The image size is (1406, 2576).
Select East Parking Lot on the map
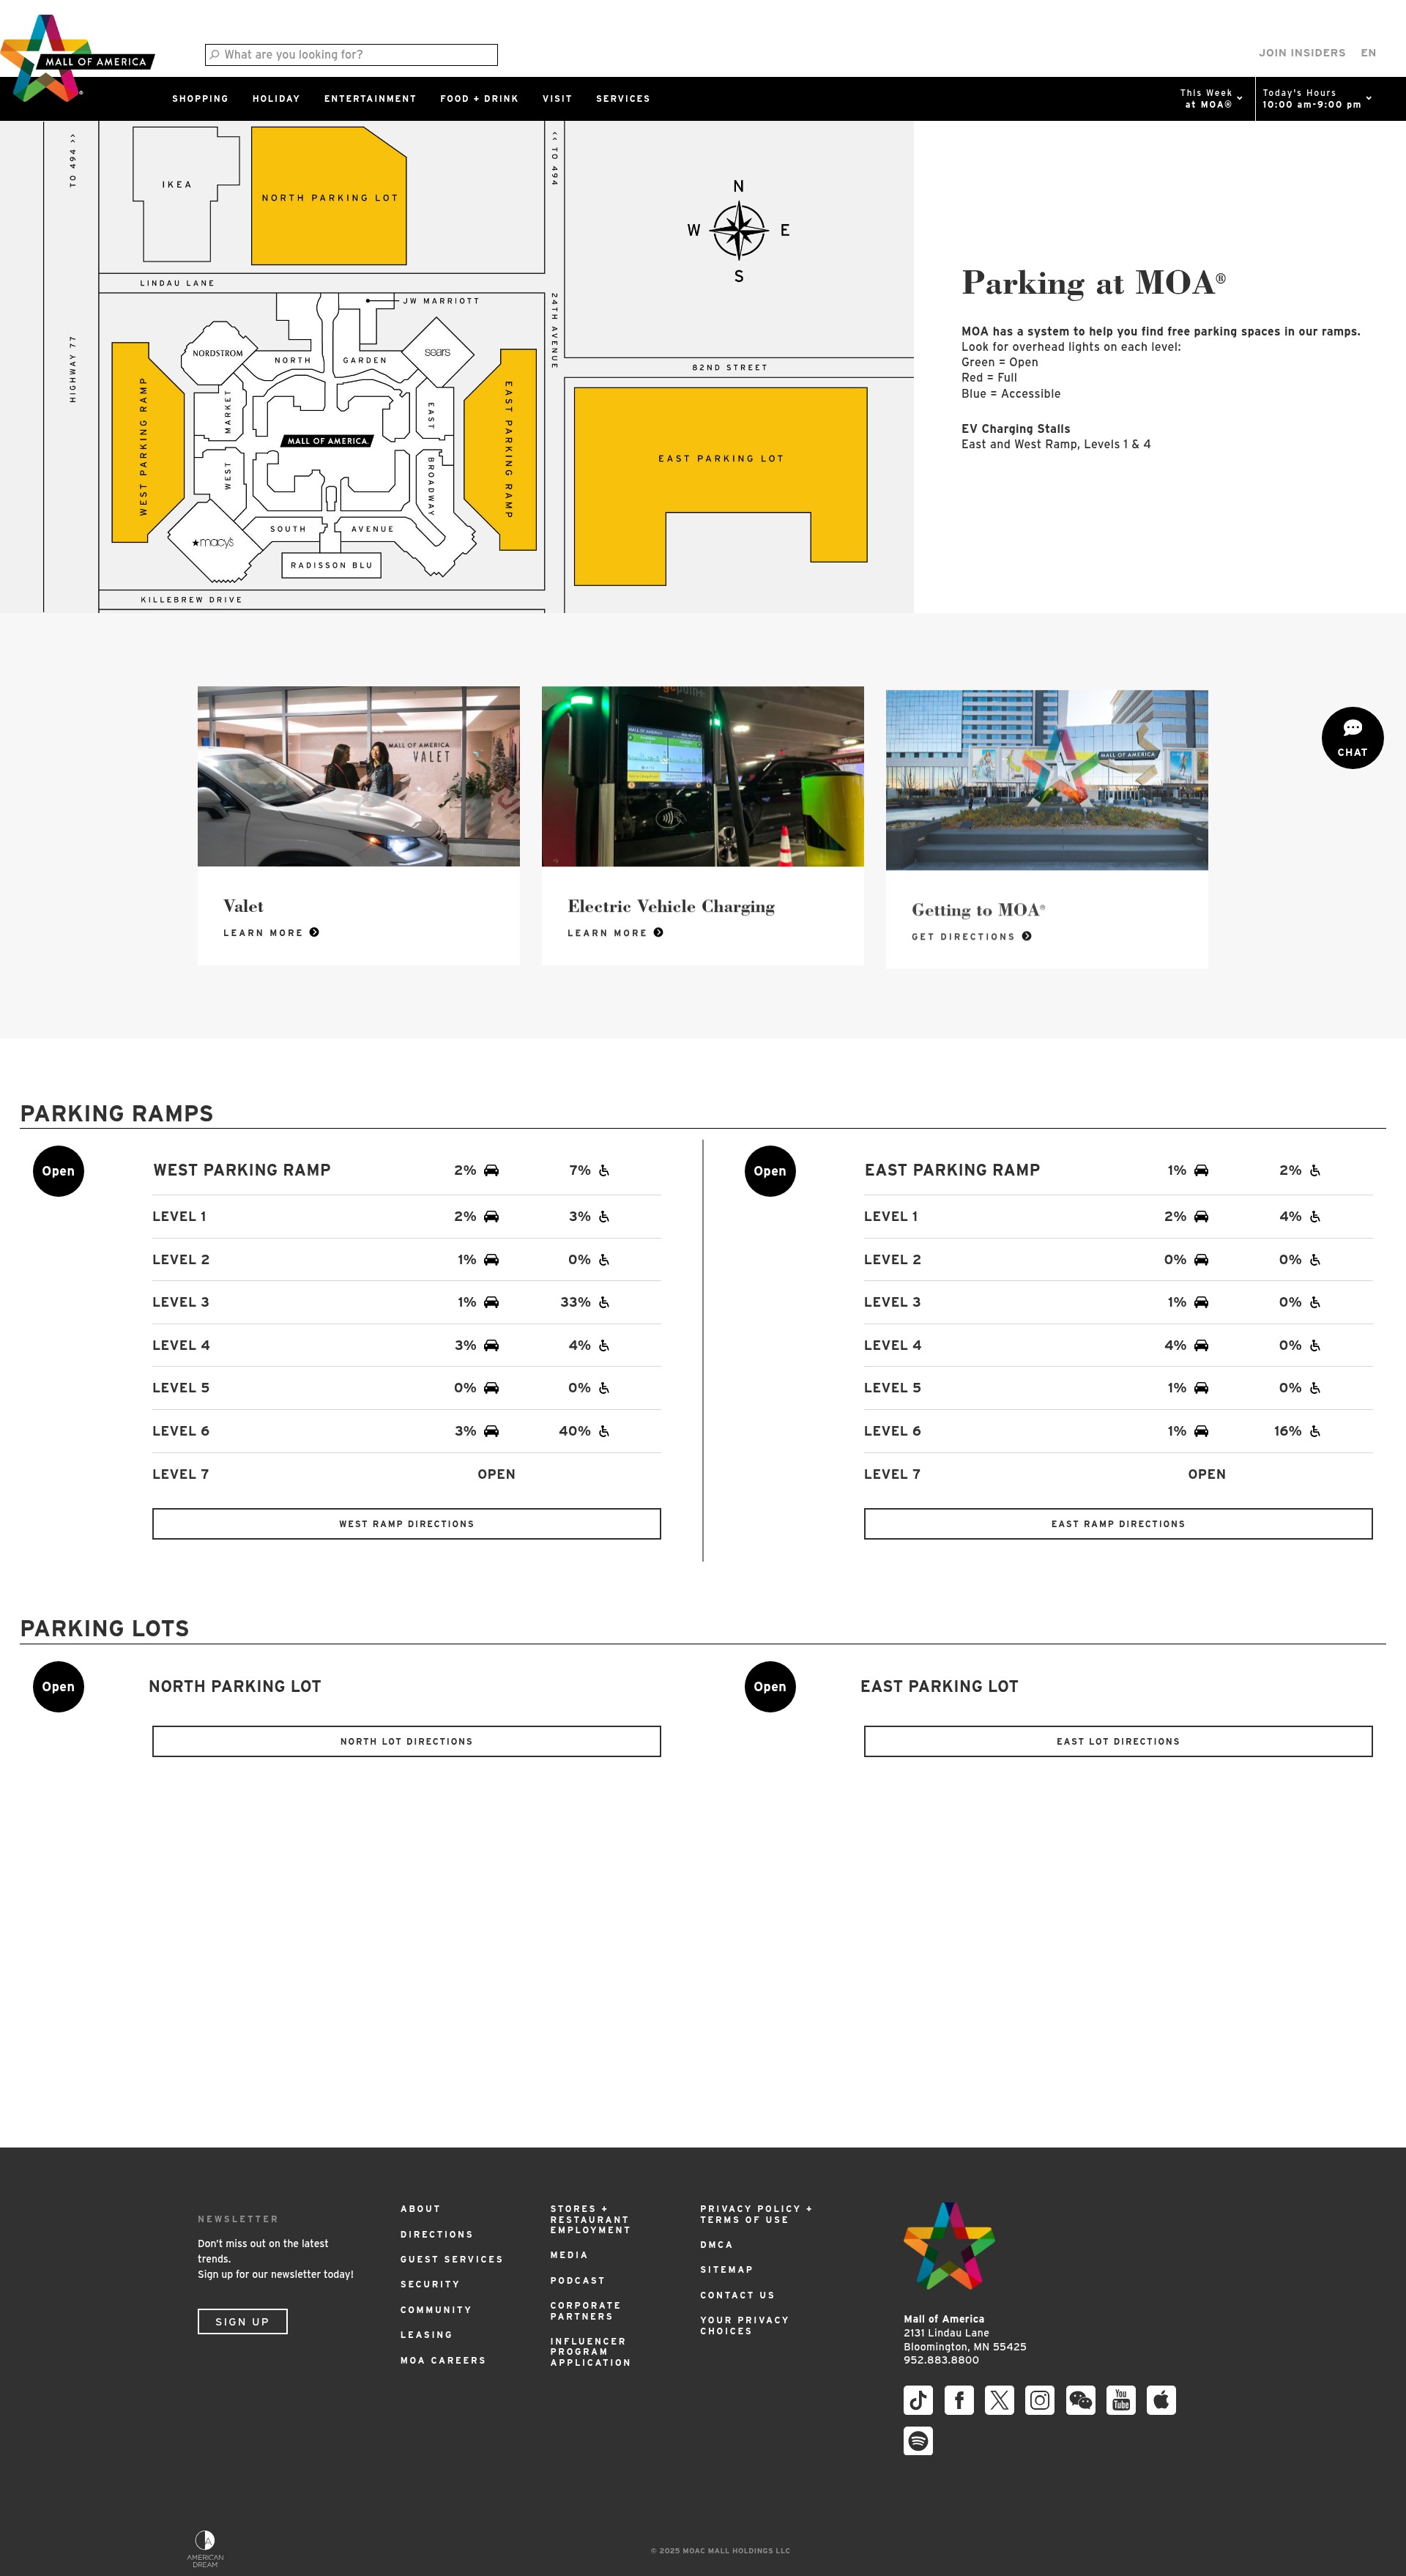720,458
